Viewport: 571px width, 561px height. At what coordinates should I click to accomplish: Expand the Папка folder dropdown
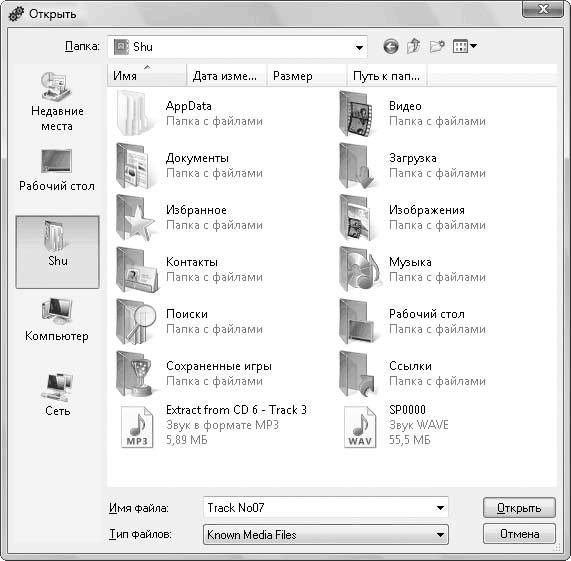click(359, 47)
